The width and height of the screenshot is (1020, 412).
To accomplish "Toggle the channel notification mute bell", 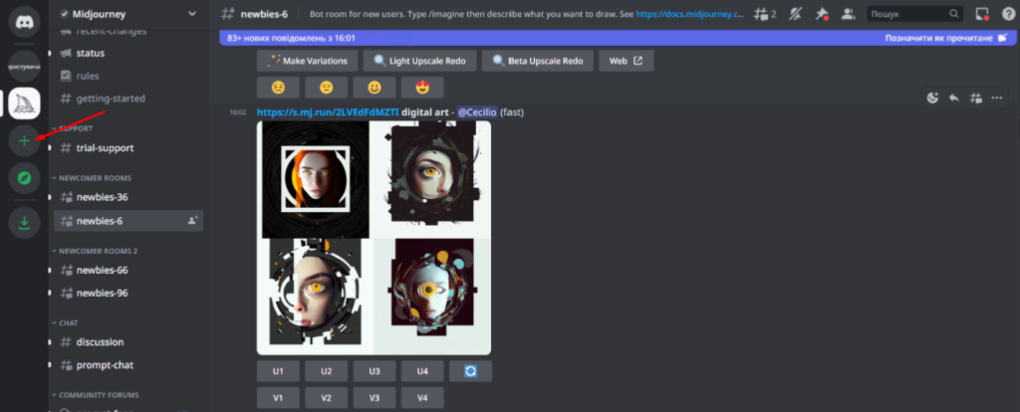I will pyautogui.click(x=795, y=14).
